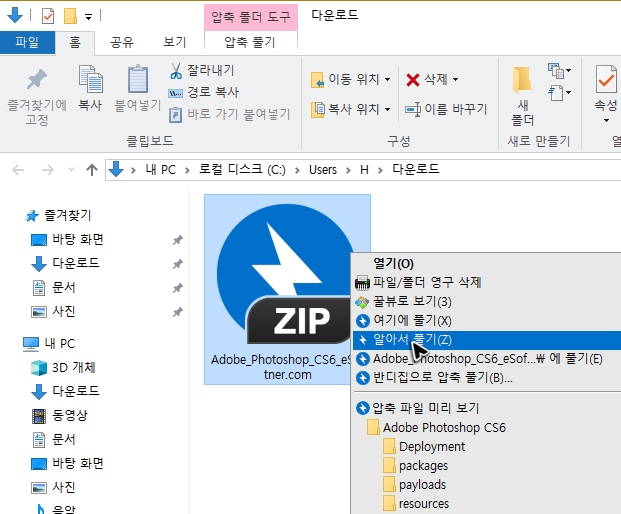The height and width of the screenshot is (514, 621).
Task: Click Adobe Photoshop CS6 folder in preview
Action: tap(436, 428)
